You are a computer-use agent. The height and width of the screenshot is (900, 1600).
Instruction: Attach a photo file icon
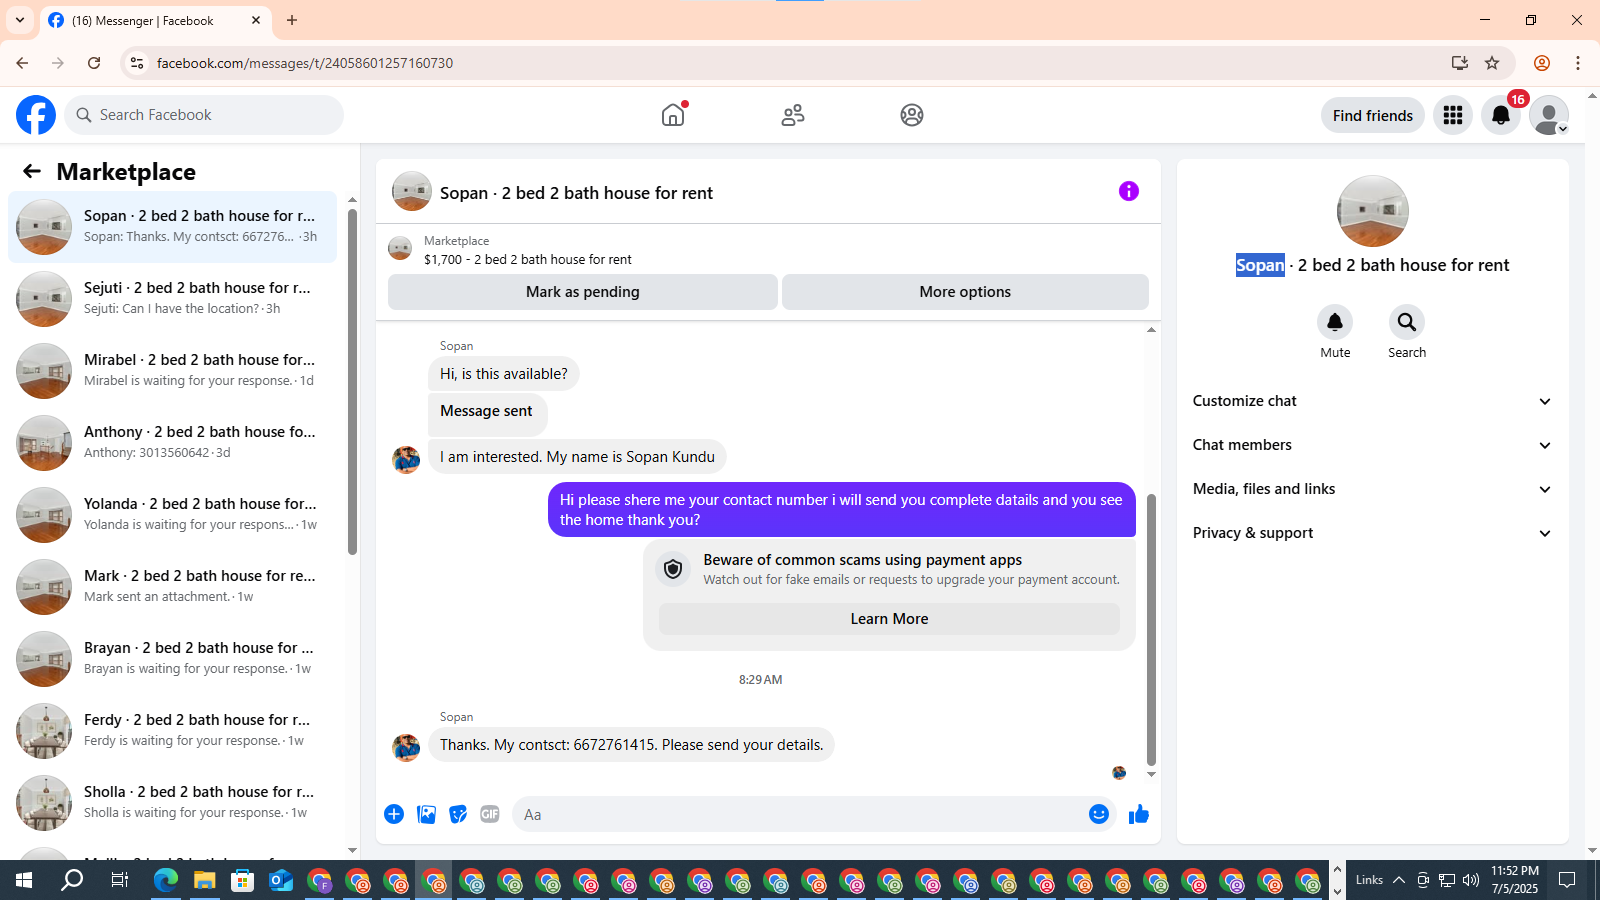tap(427, 814)
